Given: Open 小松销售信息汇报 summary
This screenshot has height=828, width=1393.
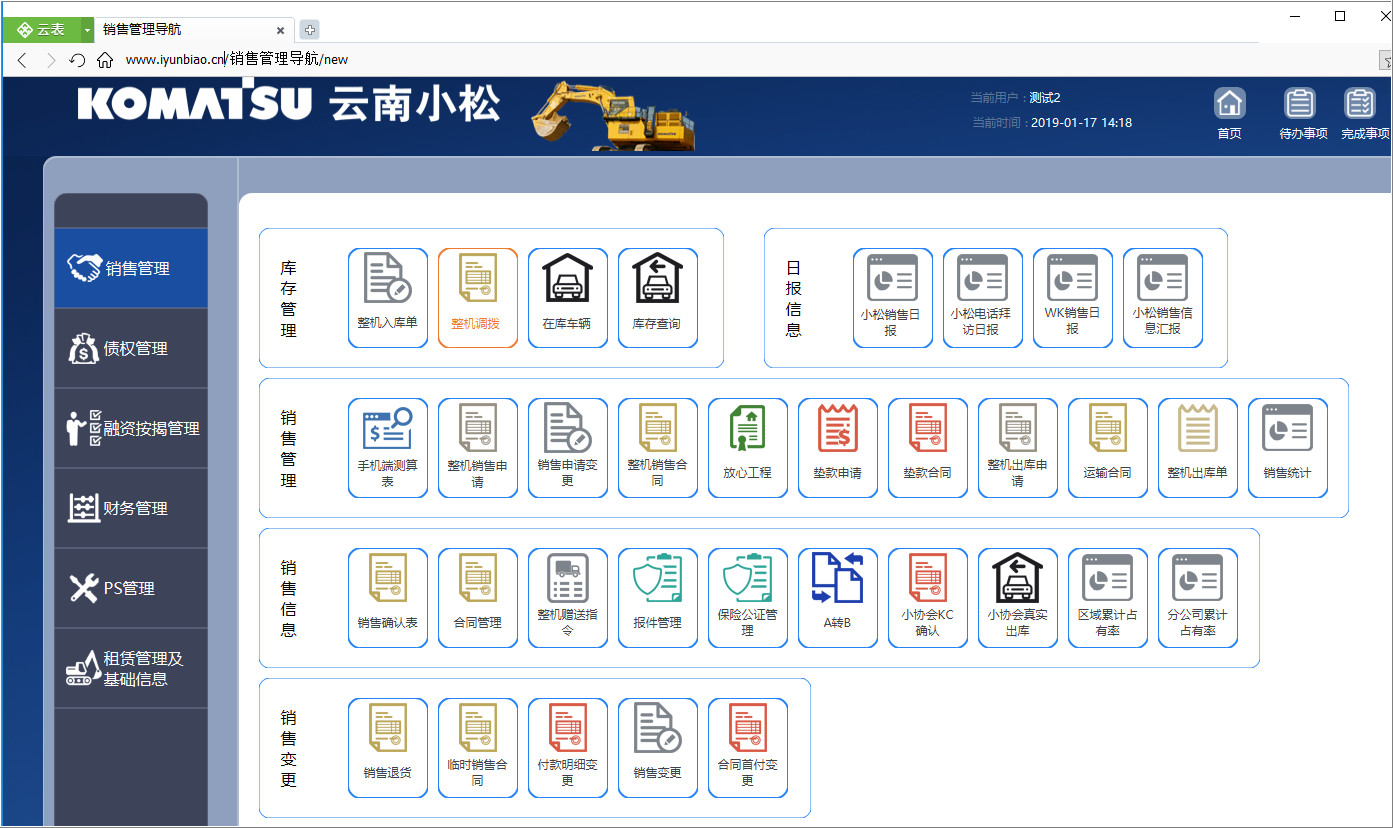Looking at the screenshot, I should click(x=1163, y=298).
